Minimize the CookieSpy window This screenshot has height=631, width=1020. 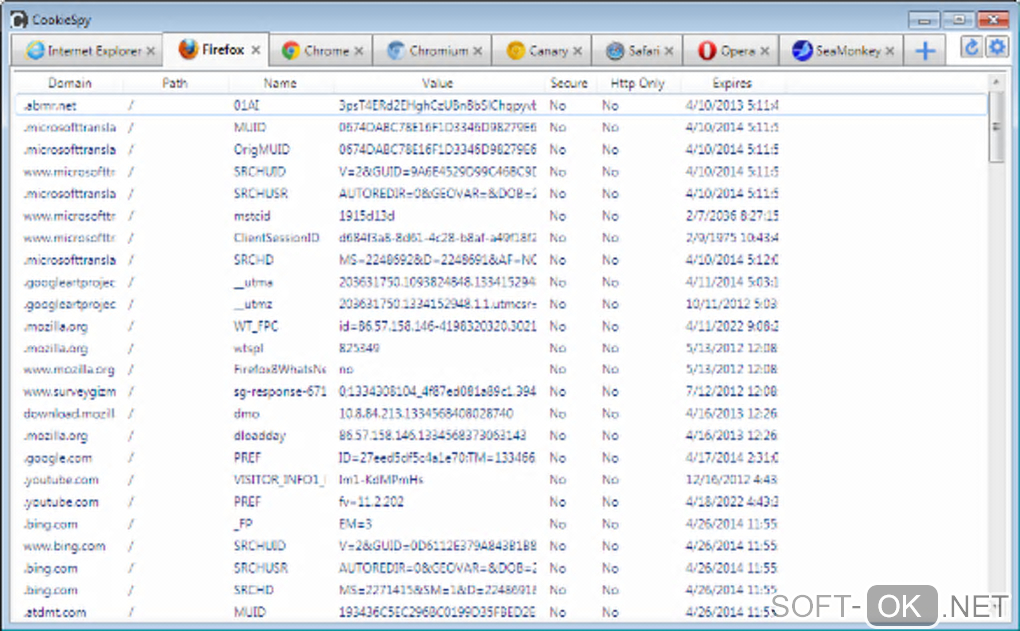coord(924,20)
